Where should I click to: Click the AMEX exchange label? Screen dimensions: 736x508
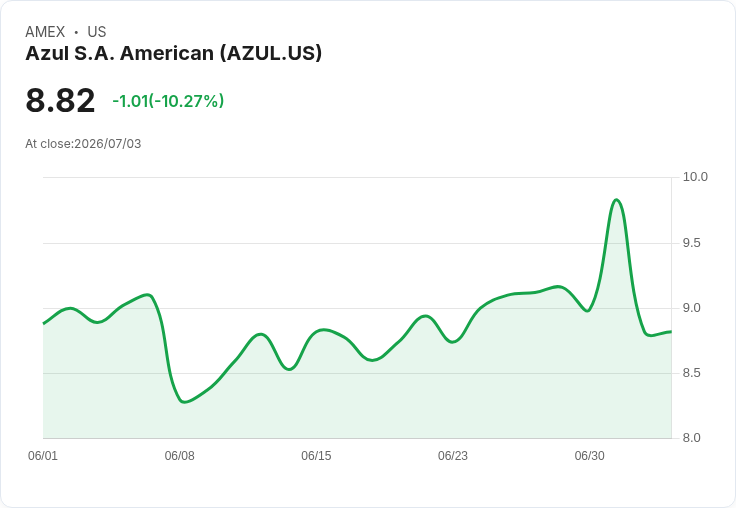[x=45, y=32]
